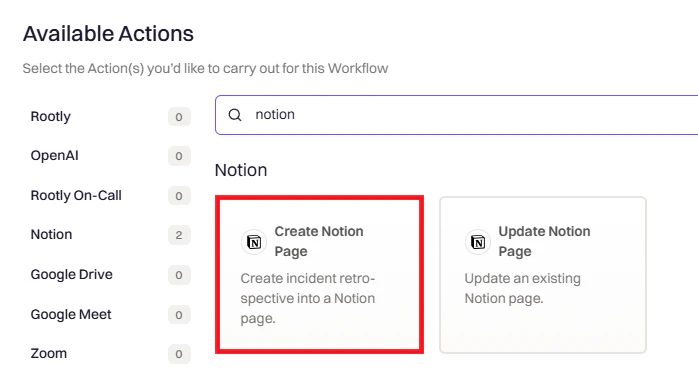The height and width of the screenshot is (382, 698).
Task: Click the 'Available Actions' heading
Action: pos(108,34)
